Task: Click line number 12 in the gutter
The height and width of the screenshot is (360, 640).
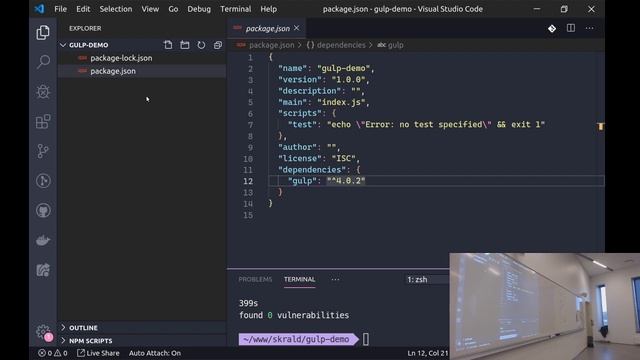Action: click(x=248, y=181)
